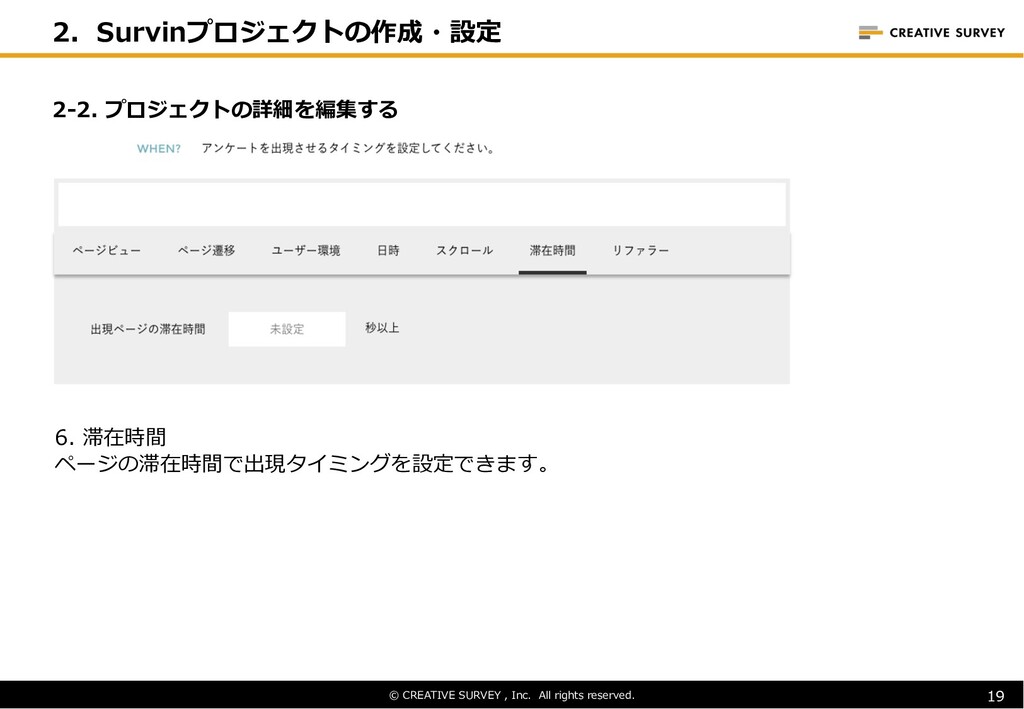
Task: Click the Creative Survey logo icon
Action: (871, 32)
